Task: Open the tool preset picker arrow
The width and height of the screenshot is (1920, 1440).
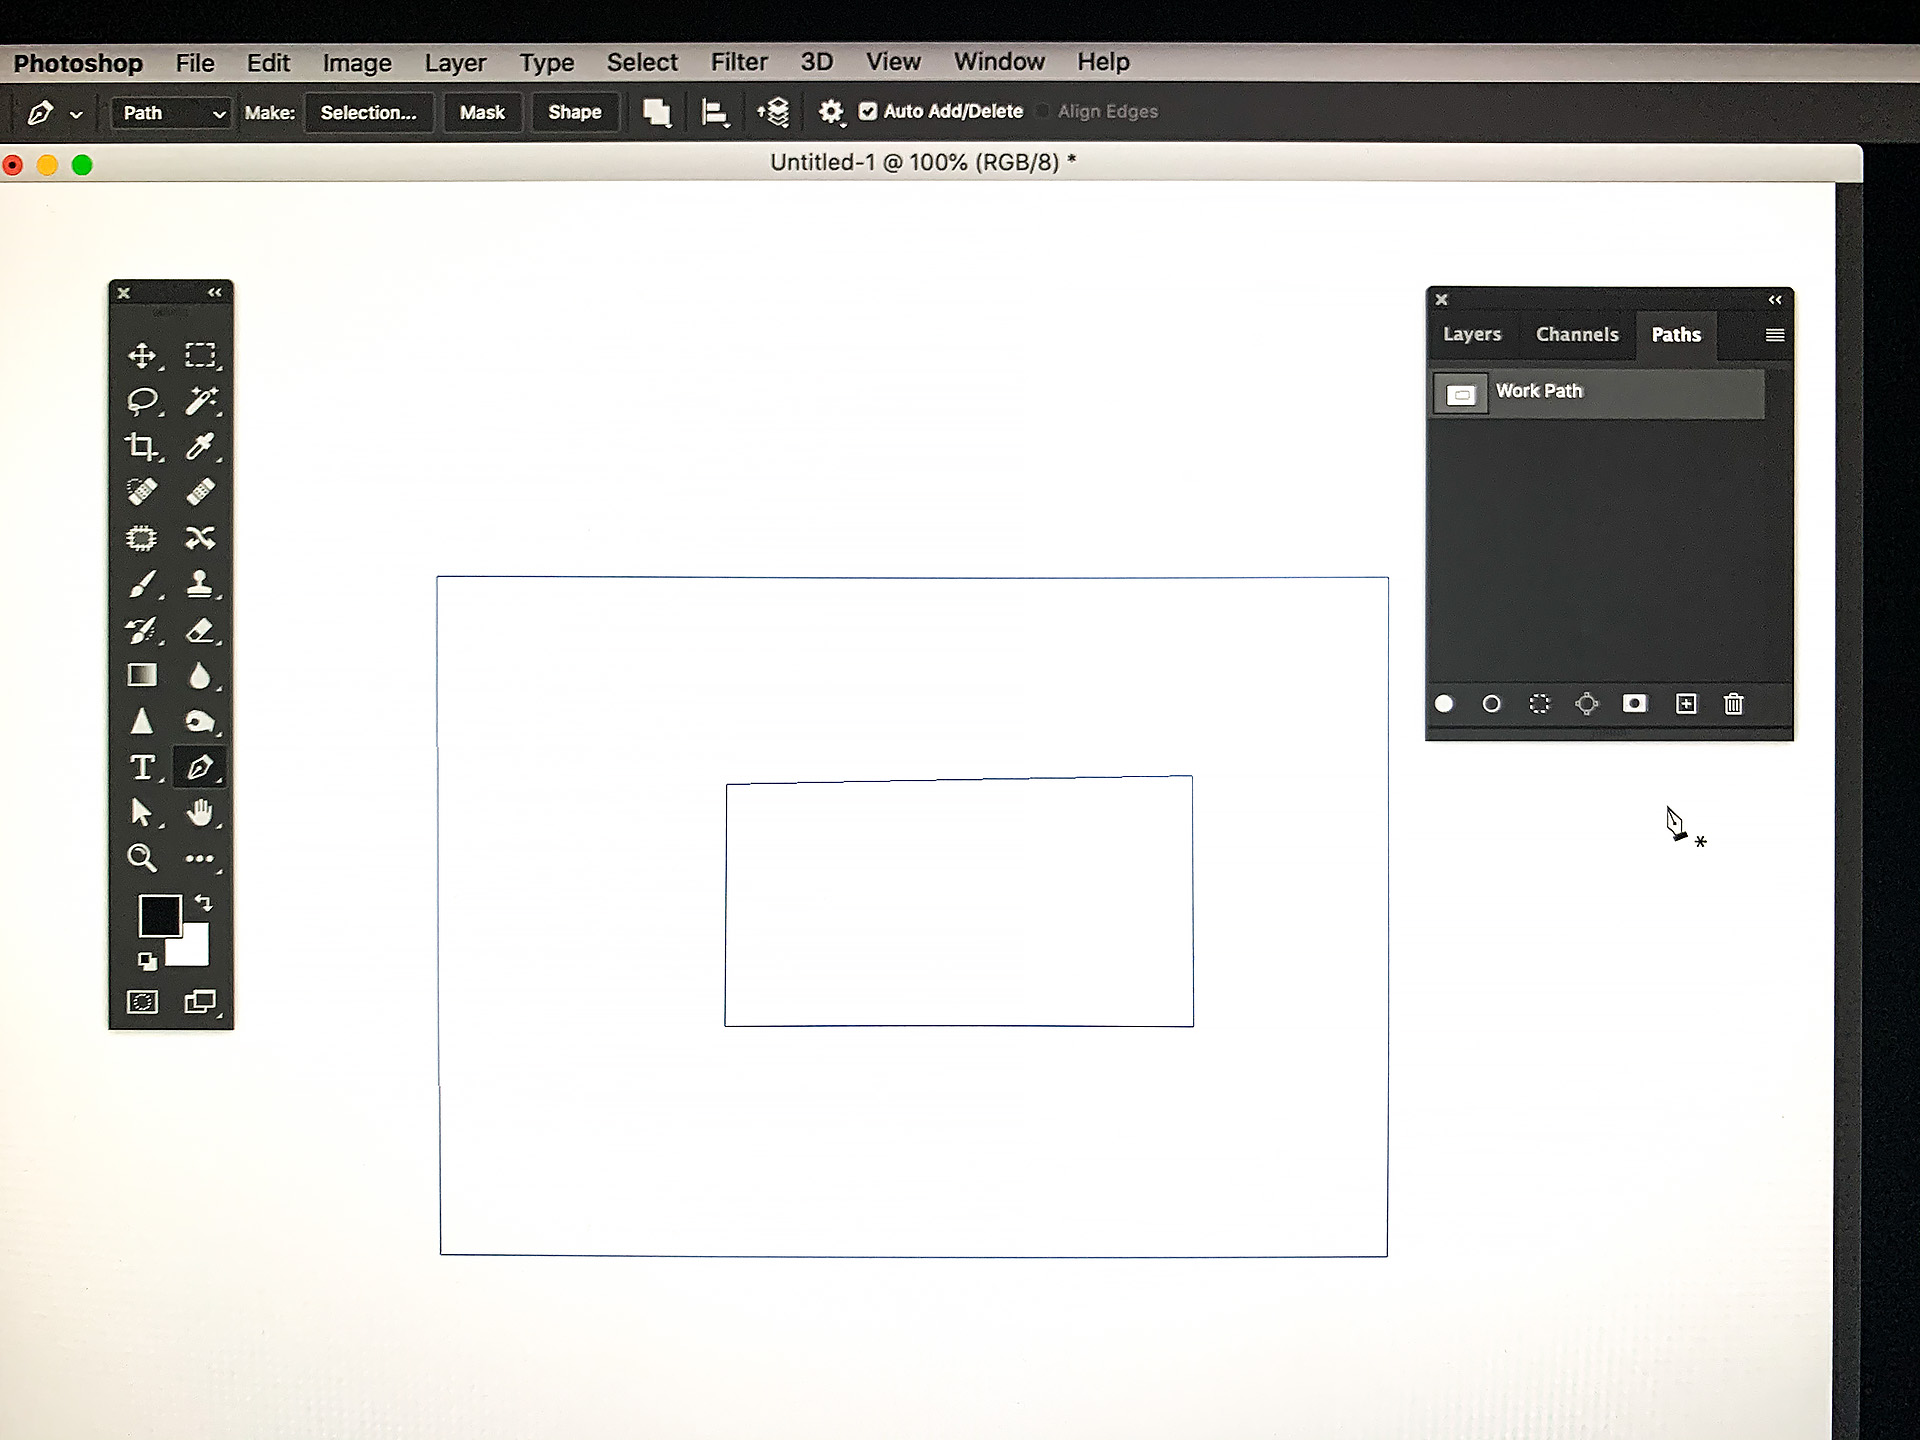Action: (75, 113)
